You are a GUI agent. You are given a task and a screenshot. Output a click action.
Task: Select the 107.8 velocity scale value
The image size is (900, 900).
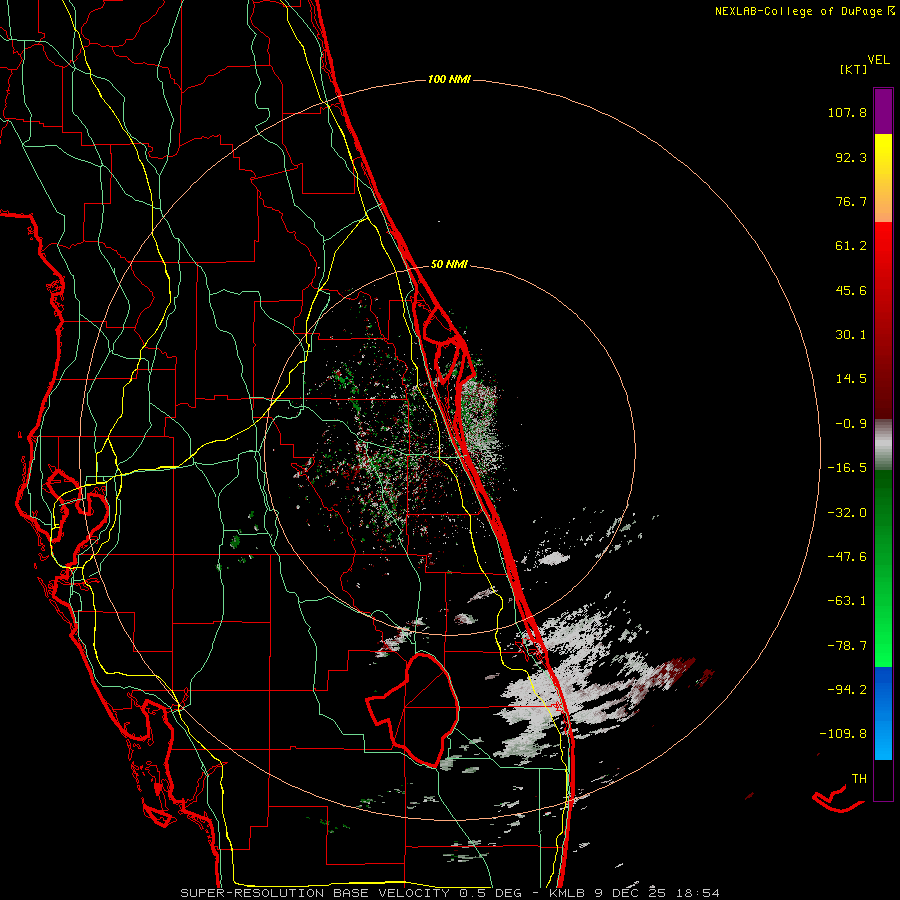tap(847, 112)
